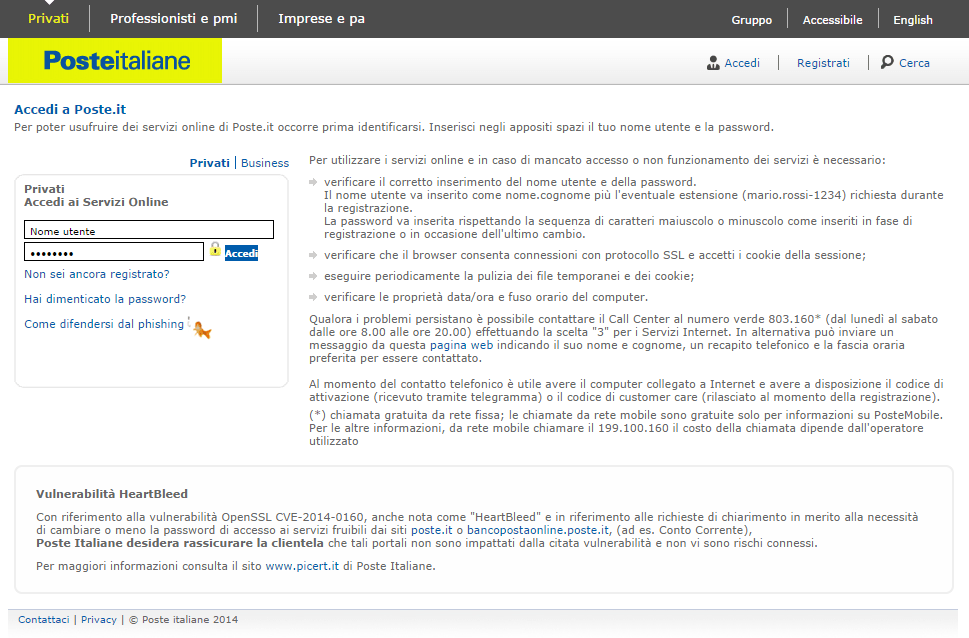Click the 'Accedi ai Servizi Online' text
969x638 pixels.
click(96, 202)
